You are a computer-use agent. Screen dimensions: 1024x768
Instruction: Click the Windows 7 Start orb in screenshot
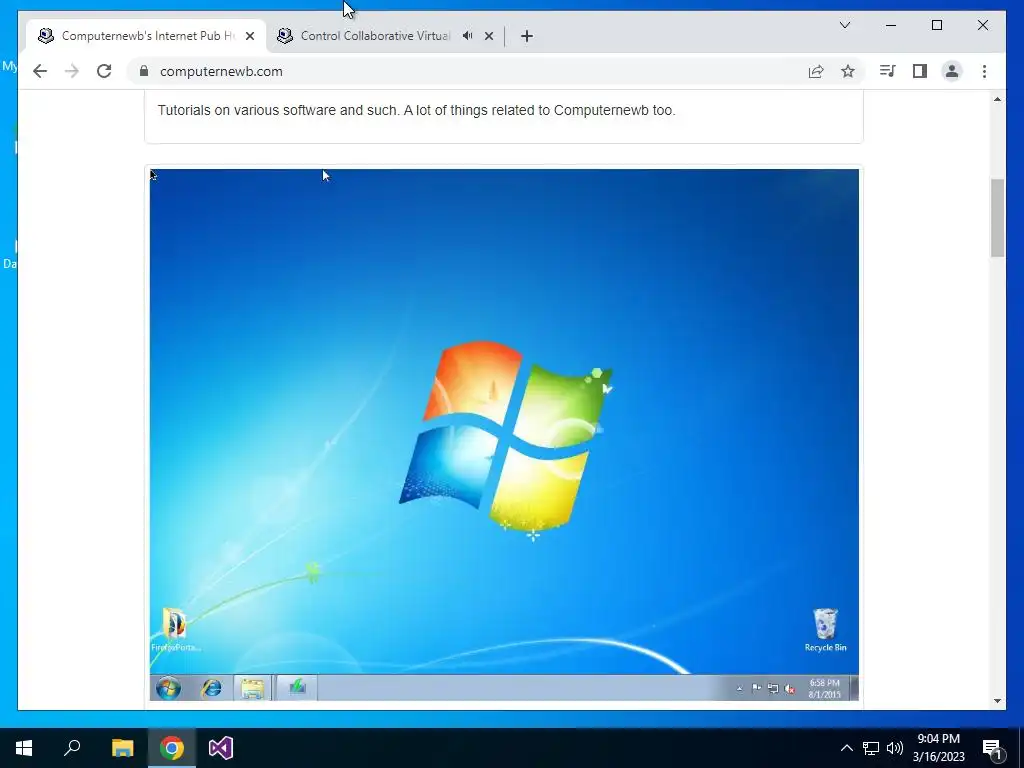click(168, 688)
